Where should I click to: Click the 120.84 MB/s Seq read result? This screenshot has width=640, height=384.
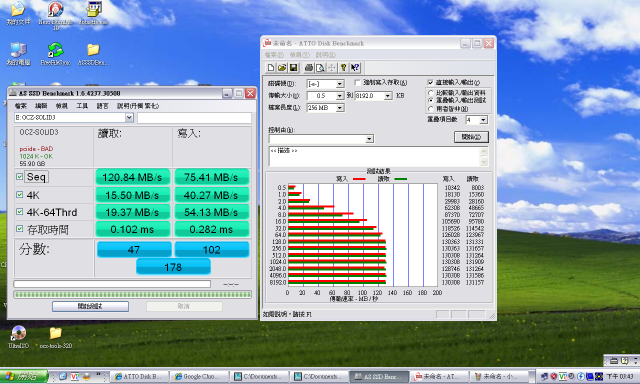point(132,178)
